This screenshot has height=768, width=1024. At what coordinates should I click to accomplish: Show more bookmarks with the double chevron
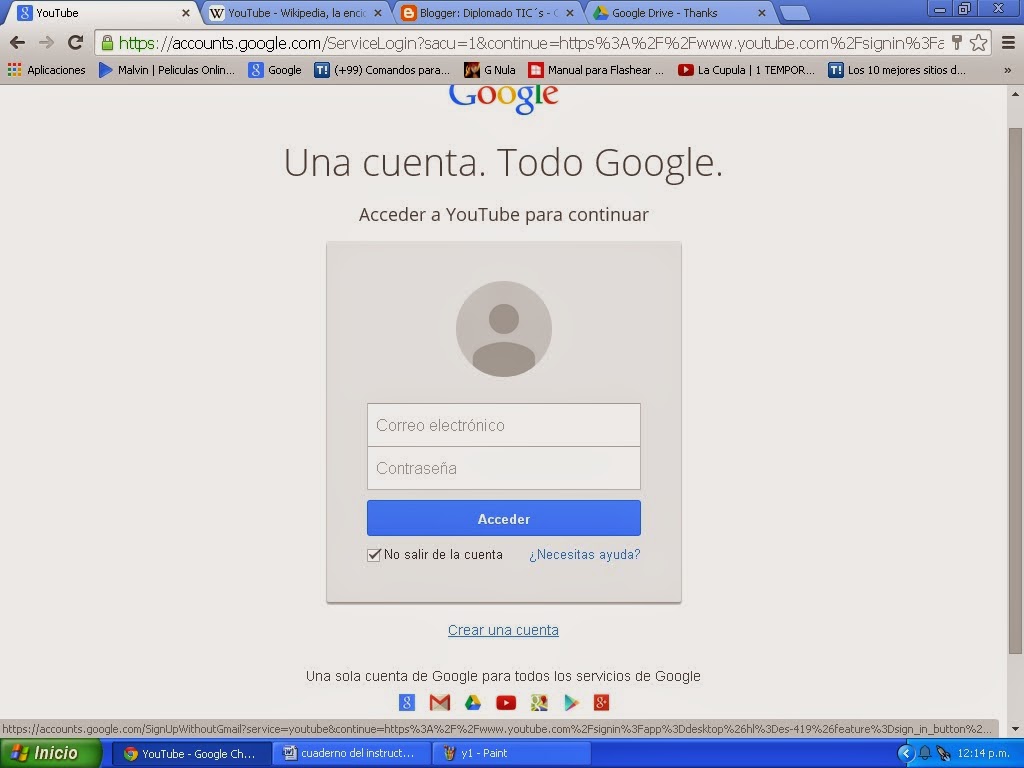[1007, 70]
